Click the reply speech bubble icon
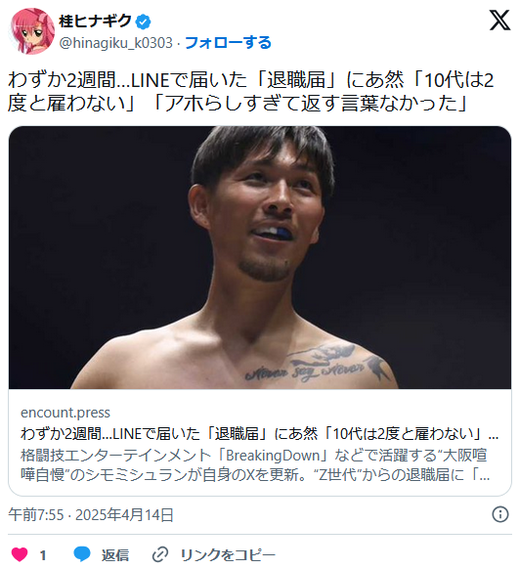 82,554
